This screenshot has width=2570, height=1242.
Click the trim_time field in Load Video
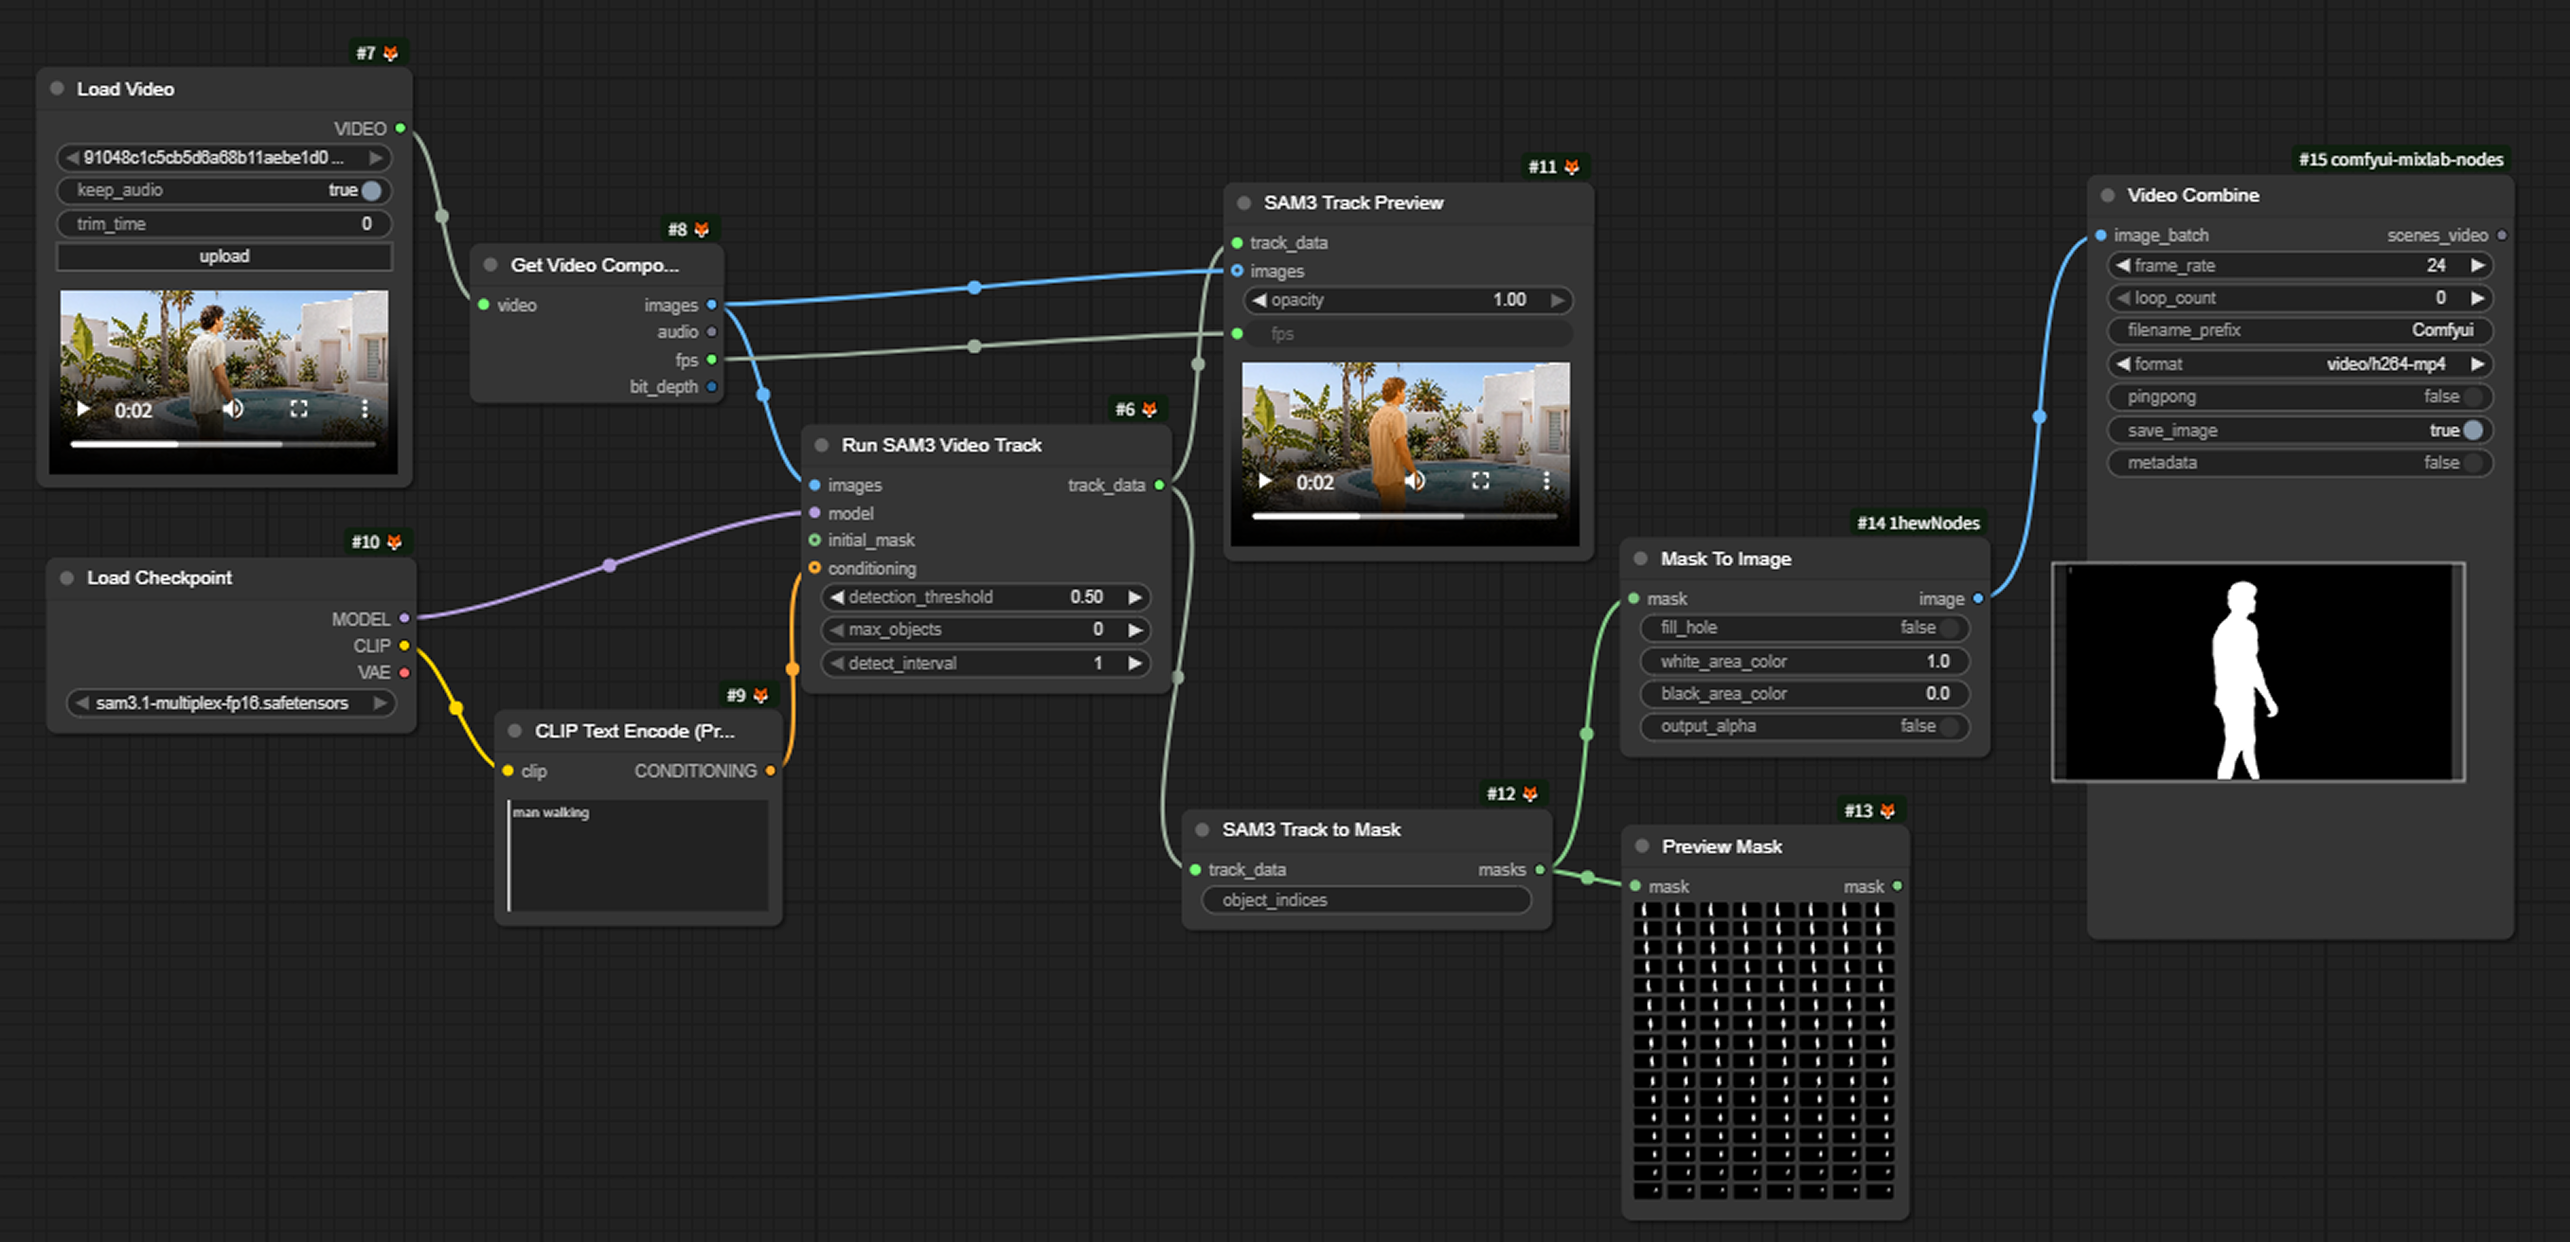[225, 224]
